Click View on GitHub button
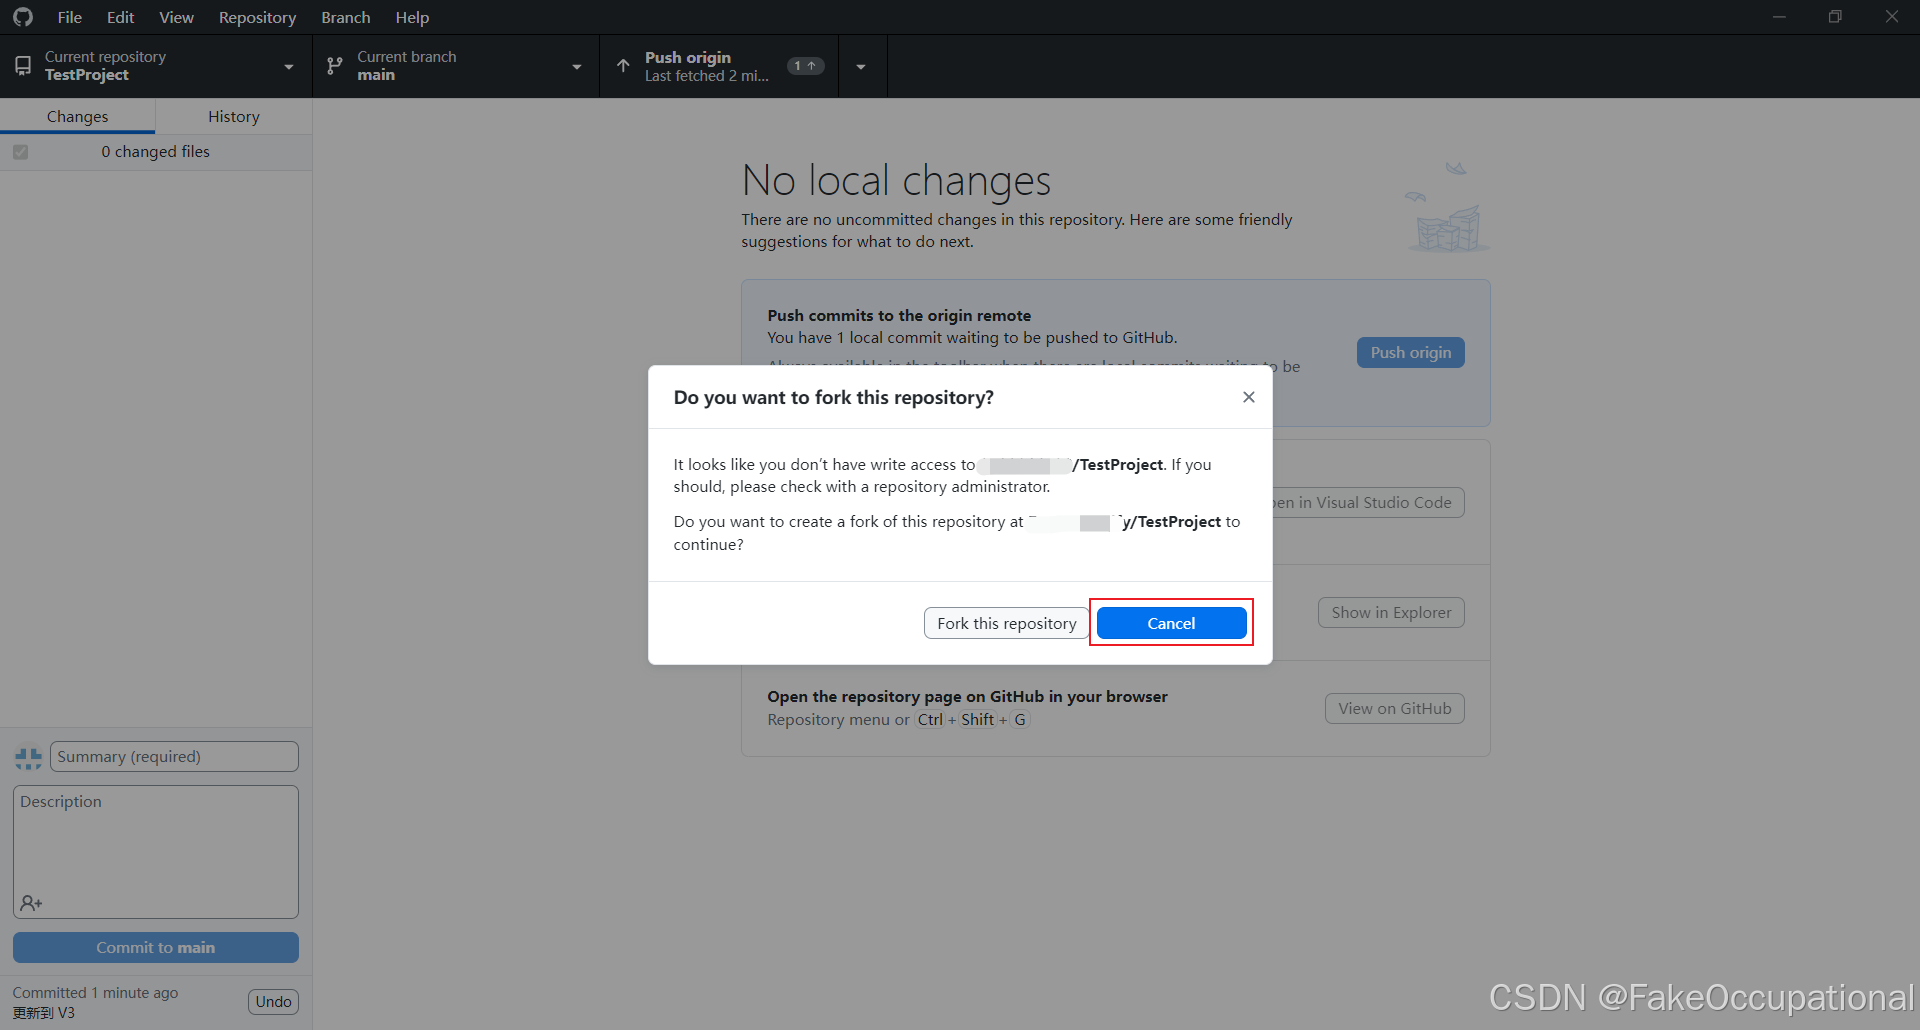1920x1030 pixels. click(x=1394, y=708)
